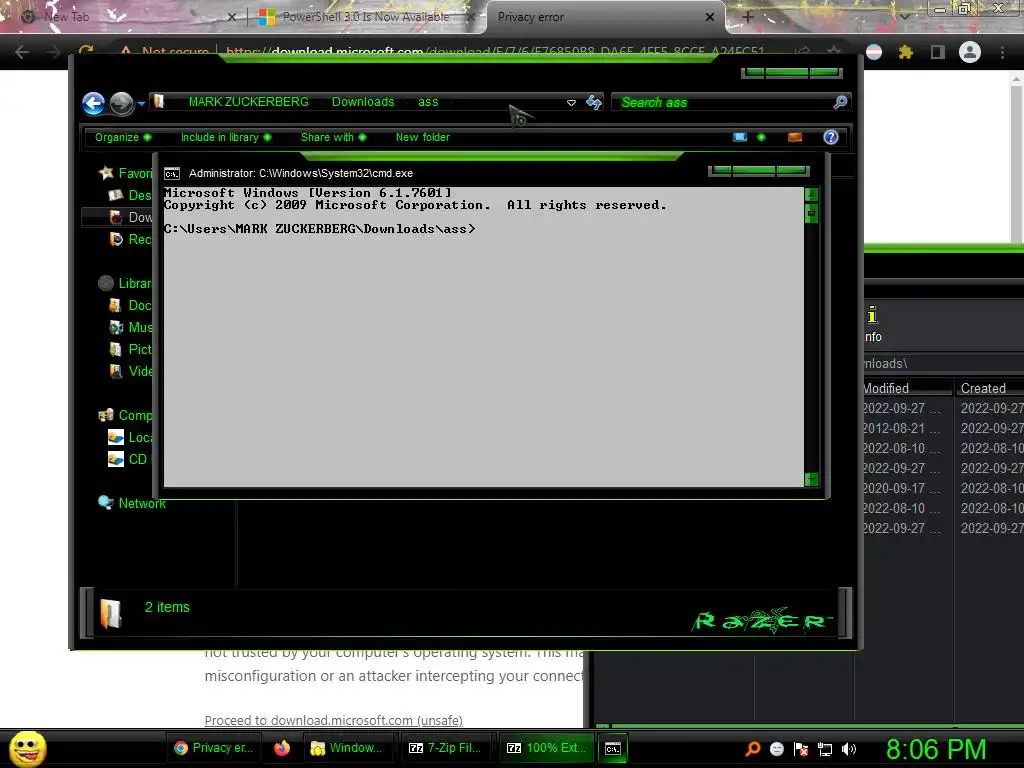Toggle Chrome side panel icon
Image resolution: width=1024 pixels, height=768 pixels.
pos(938,52)
